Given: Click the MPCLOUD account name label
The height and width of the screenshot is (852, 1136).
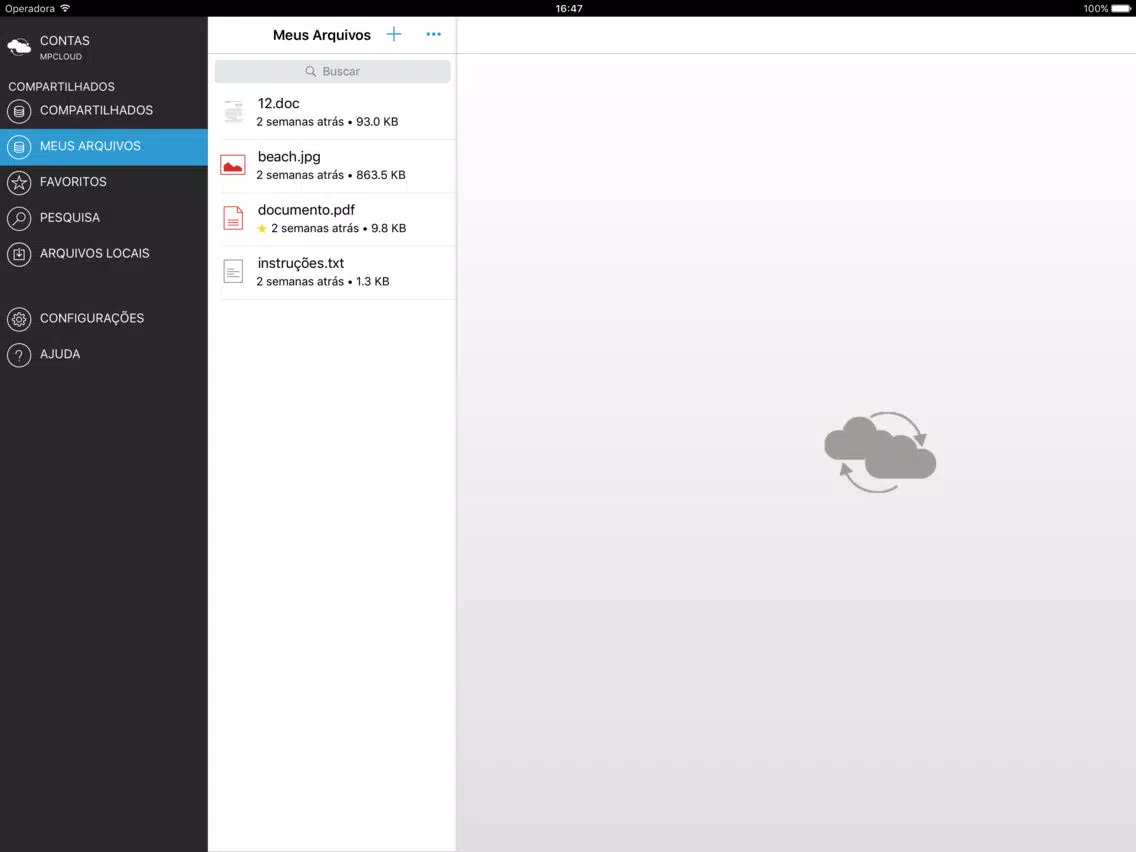Looking at the screenshot, I should 61,57.
